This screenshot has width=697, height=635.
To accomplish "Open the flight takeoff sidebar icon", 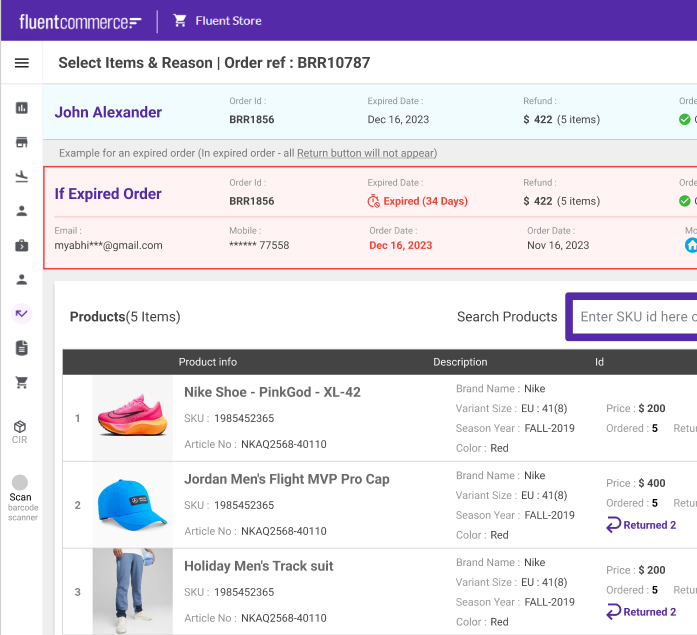I will click(x=22, y=176).
